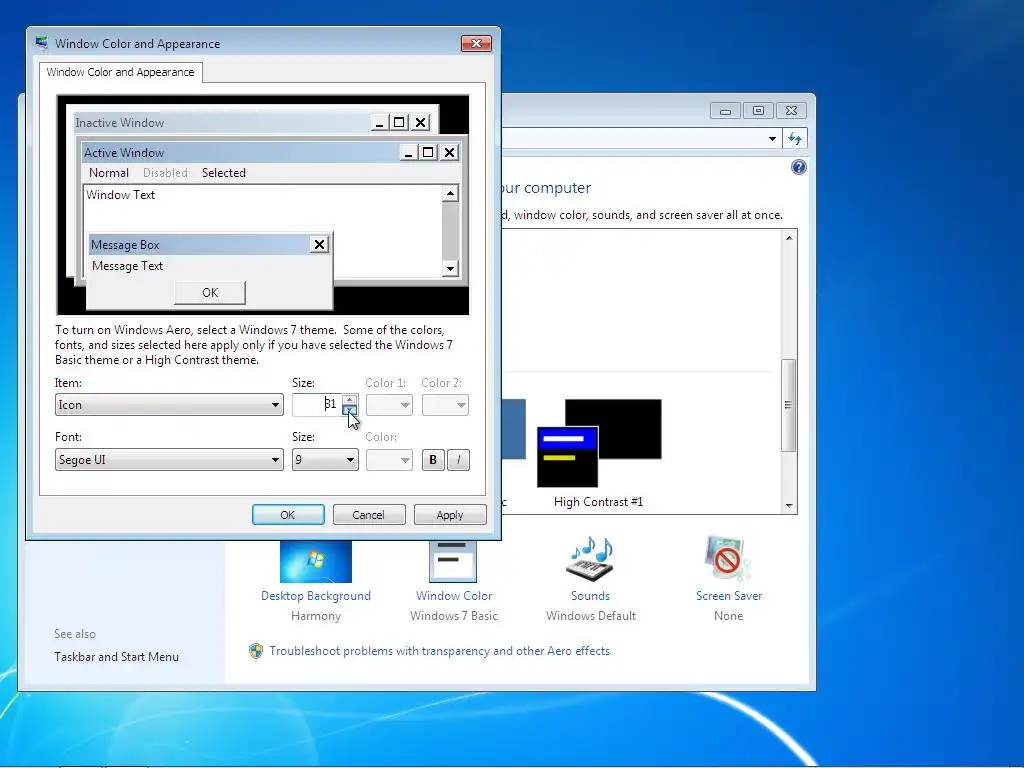Click theme list scrollbar down arrow
The width and height of the screenshot is (1024, 768).
tap(789, 505)
